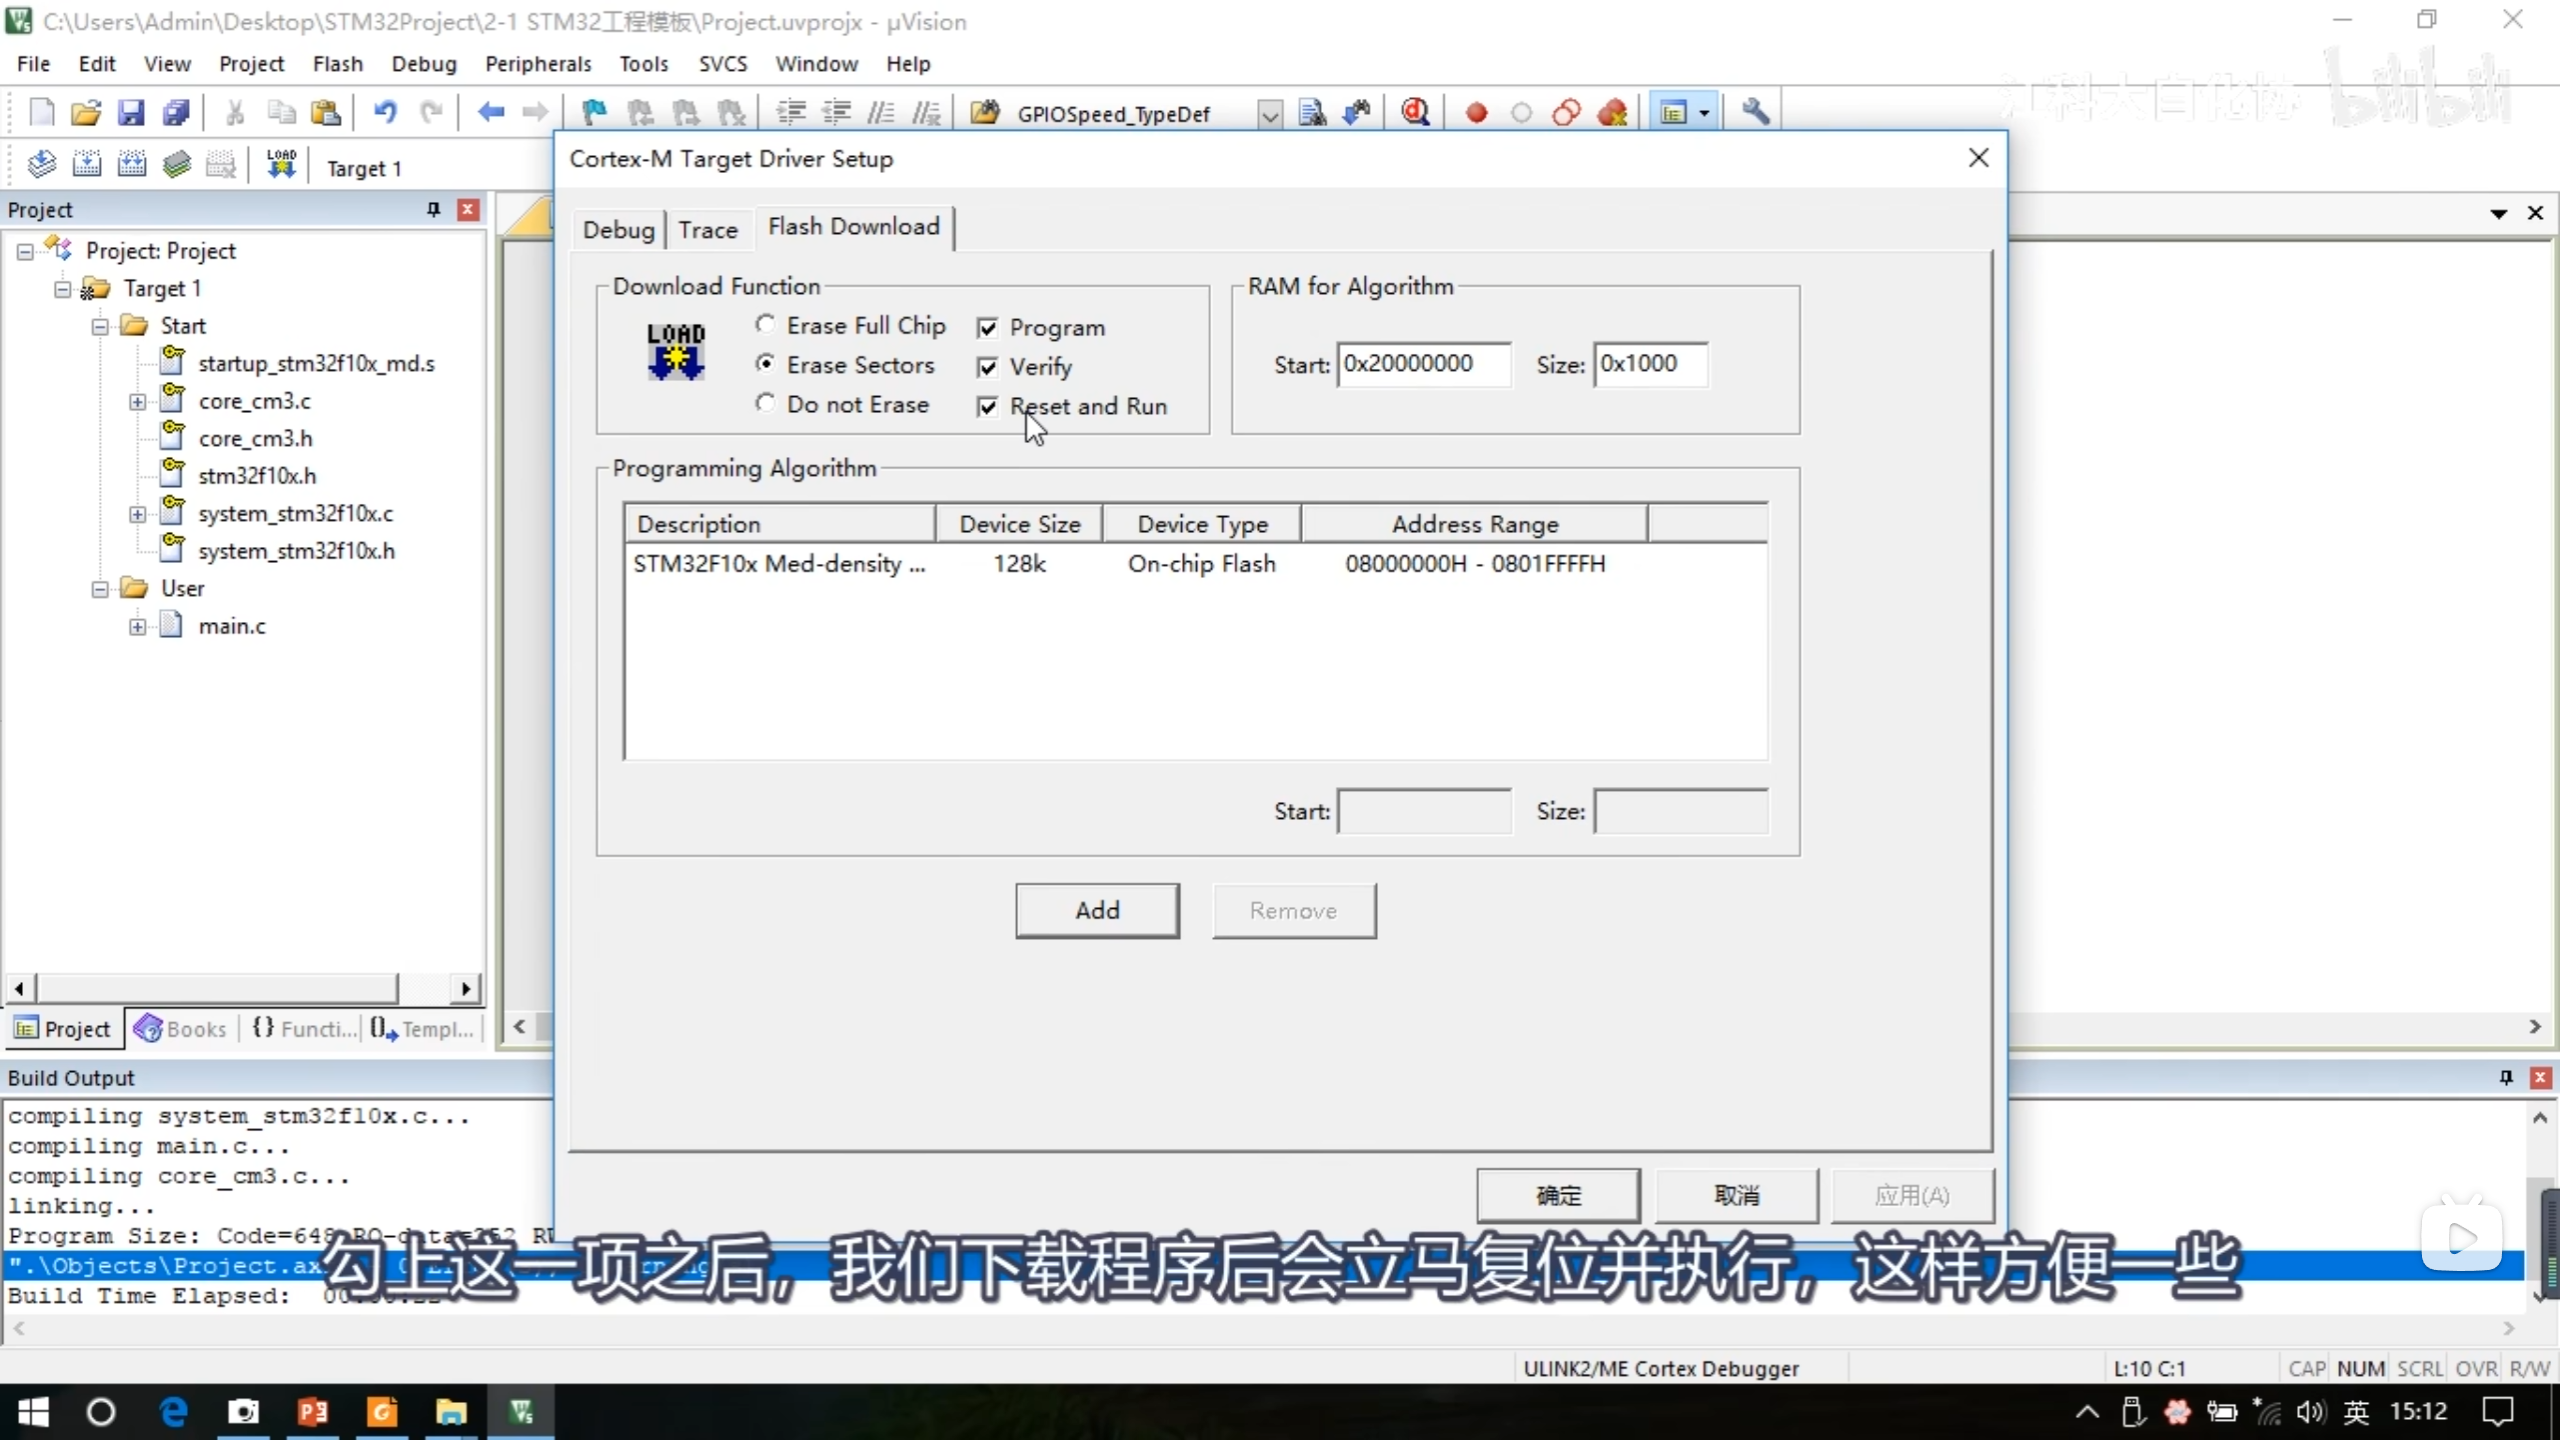
Task: Uncheck the Reset and Run checkbox
Action: [x=988, y=407]
